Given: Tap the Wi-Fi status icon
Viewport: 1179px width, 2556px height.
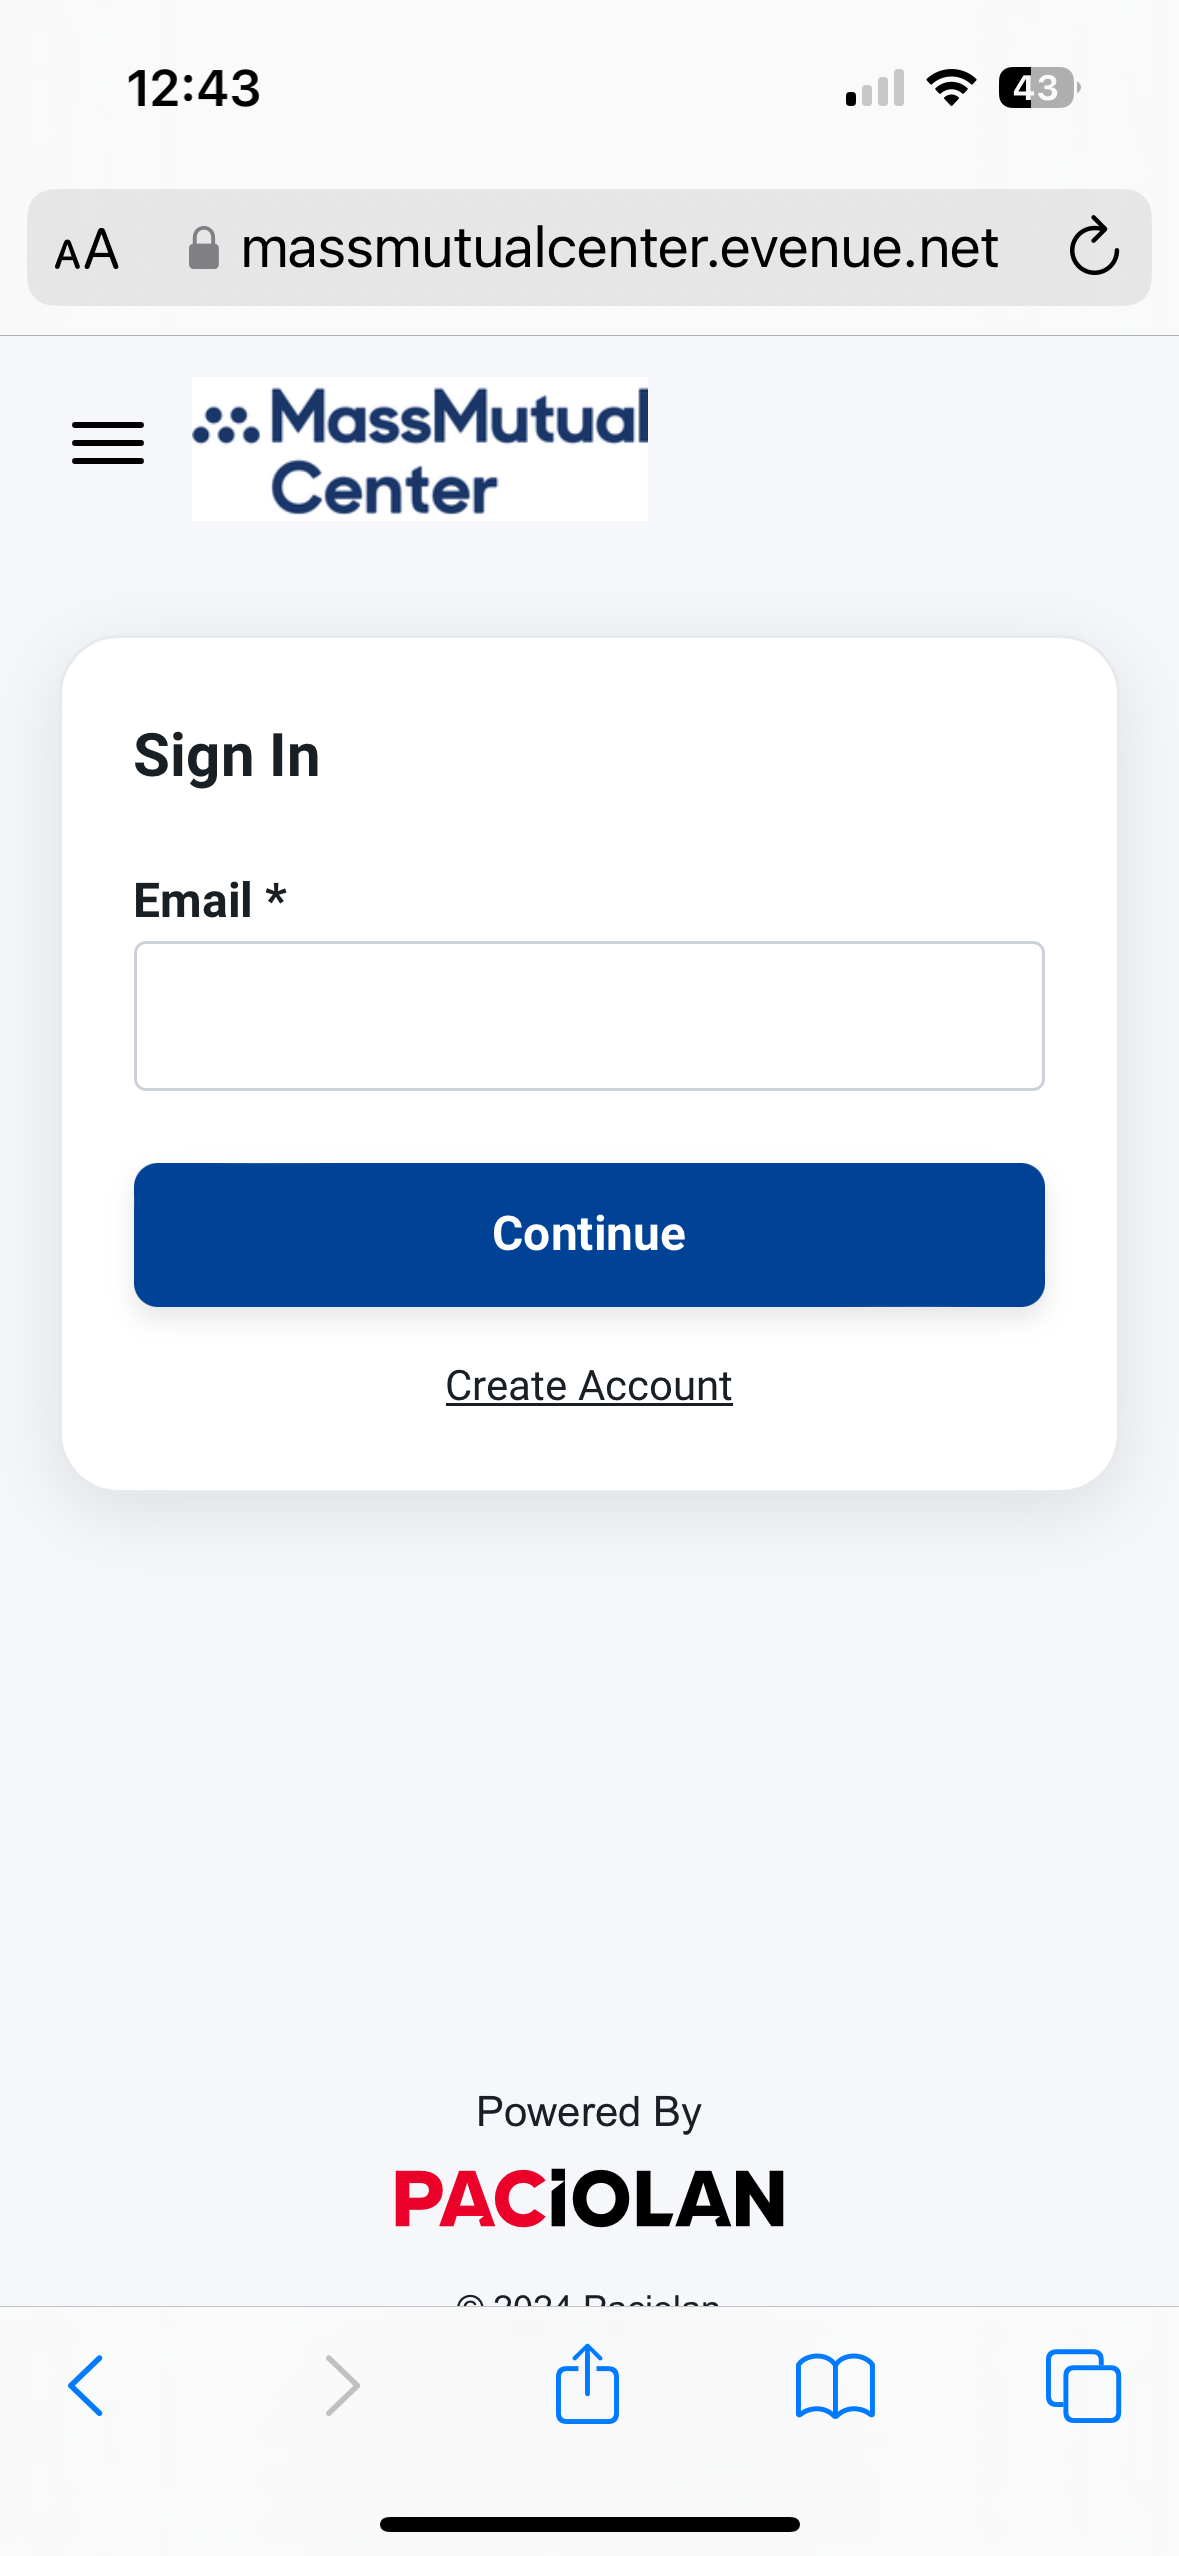Looking at the screenshot, I should click(951, 88).
